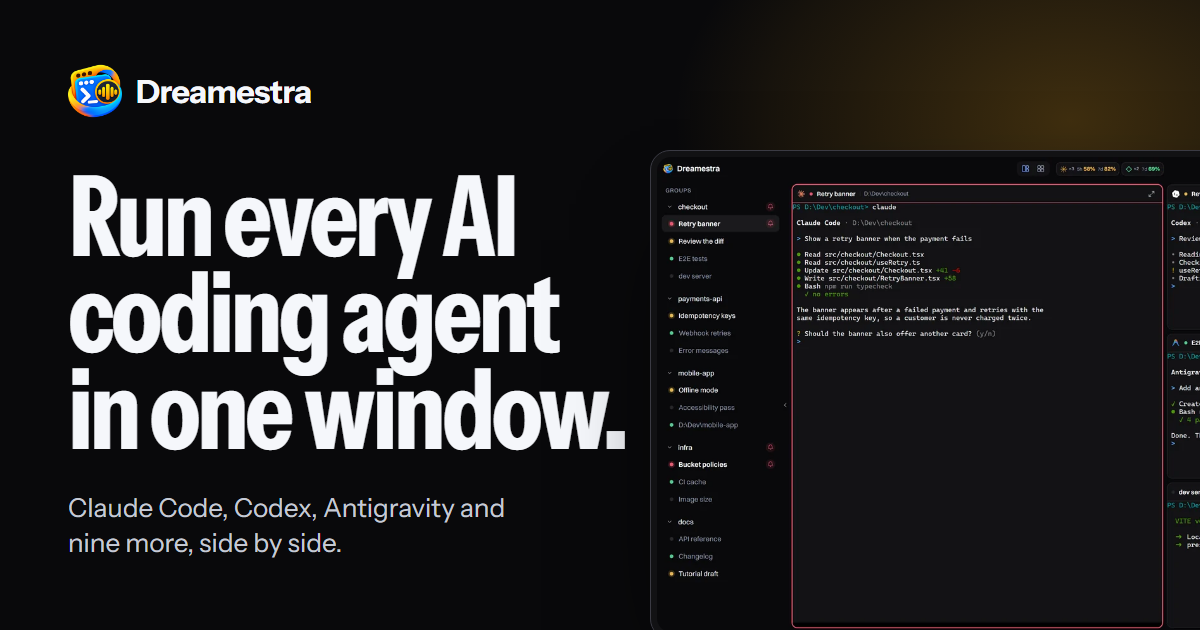The width and height of the screenshot is (1200, 630).
Task: Click the 'Claude Code, Codex, Antigravity' subtitle text
Action: pos(286,526)
